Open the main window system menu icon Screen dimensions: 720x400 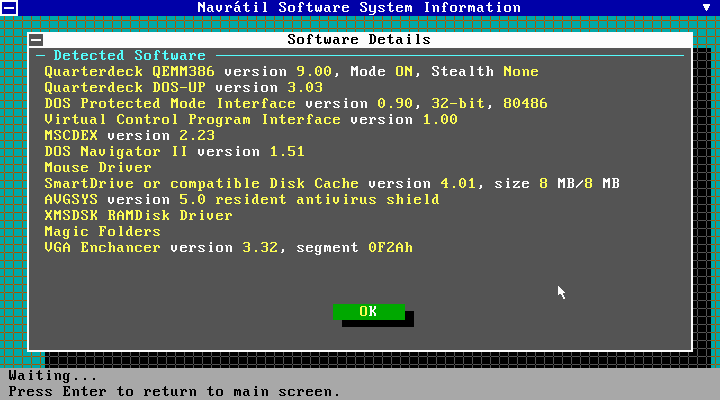pyautogui.click(x=9, y=7)
